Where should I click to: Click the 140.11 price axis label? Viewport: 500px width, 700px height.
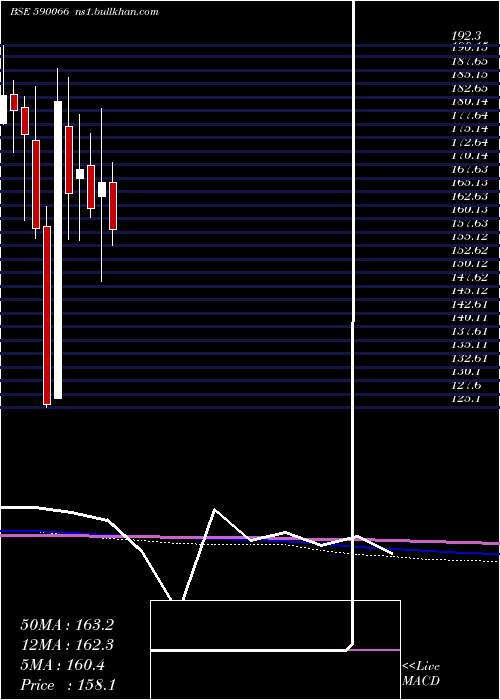coord(469,317)
